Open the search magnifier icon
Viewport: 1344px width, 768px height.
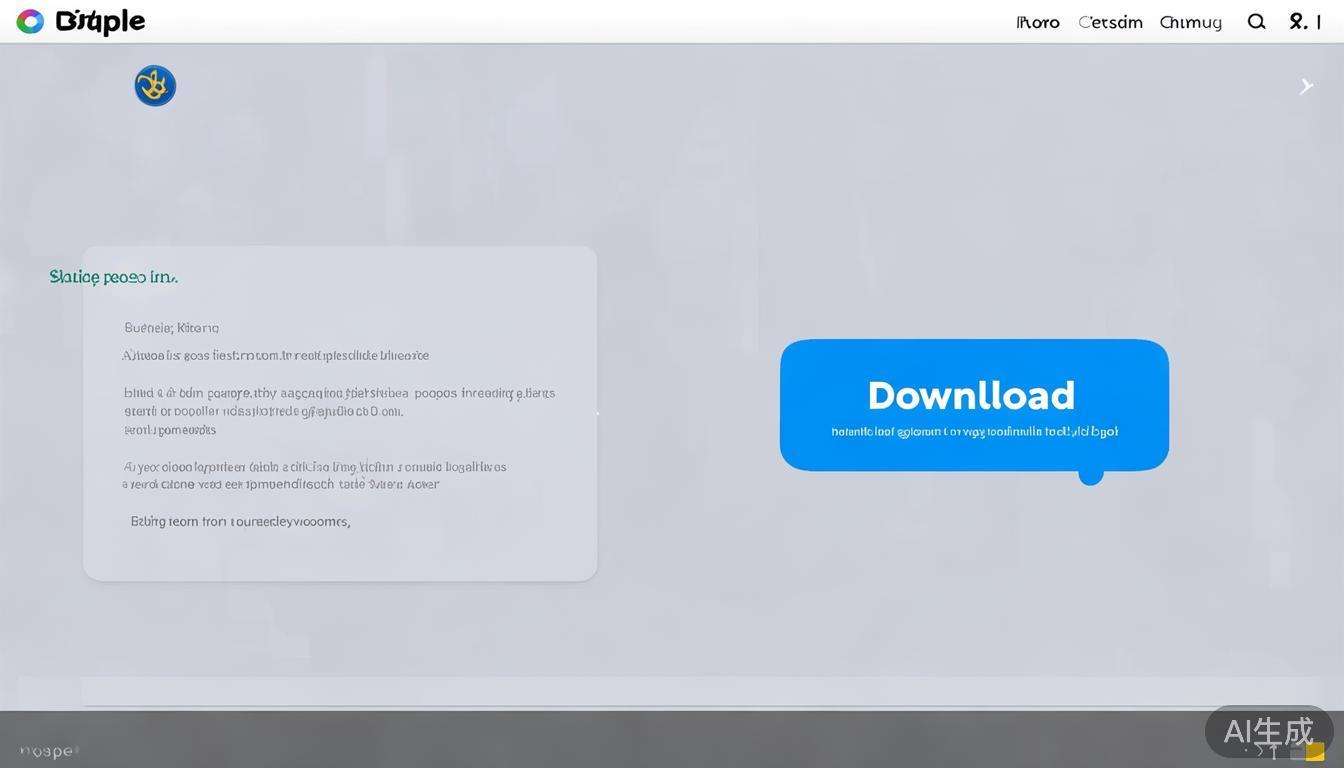(1256, 21)
